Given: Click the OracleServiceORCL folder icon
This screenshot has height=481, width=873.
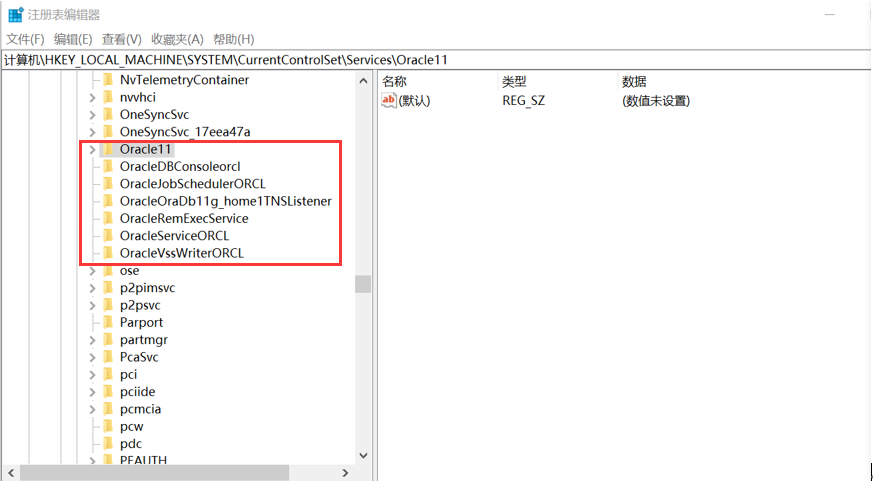Looking at the screenshot, I should (x=109, y=235).
